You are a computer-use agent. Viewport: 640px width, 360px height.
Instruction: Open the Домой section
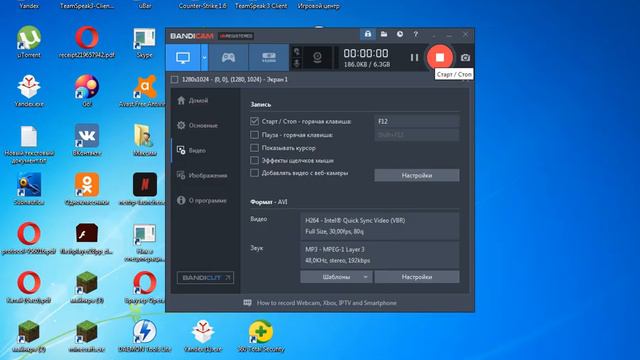pos(193,100)
